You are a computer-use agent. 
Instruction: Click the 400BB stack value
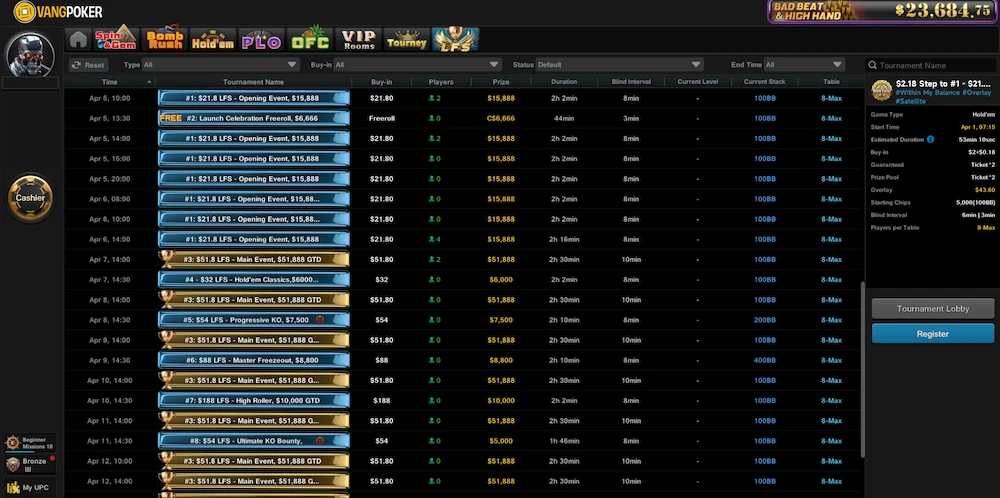pos(765,360)
